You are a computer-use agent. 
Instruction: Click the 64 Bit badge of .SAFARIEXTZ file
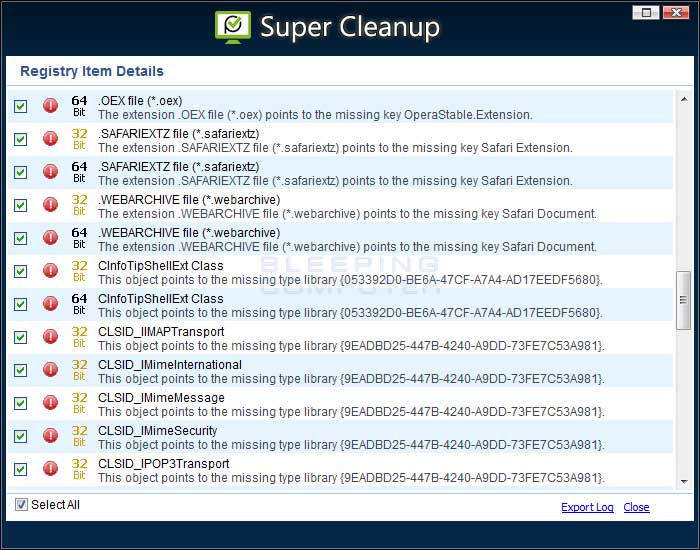tap(79, 172)
